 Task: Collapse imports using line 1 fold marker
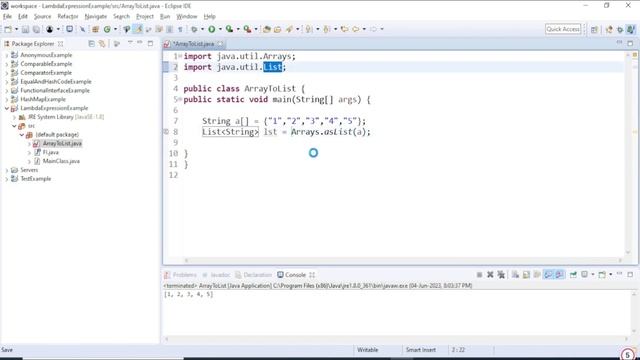180,56
